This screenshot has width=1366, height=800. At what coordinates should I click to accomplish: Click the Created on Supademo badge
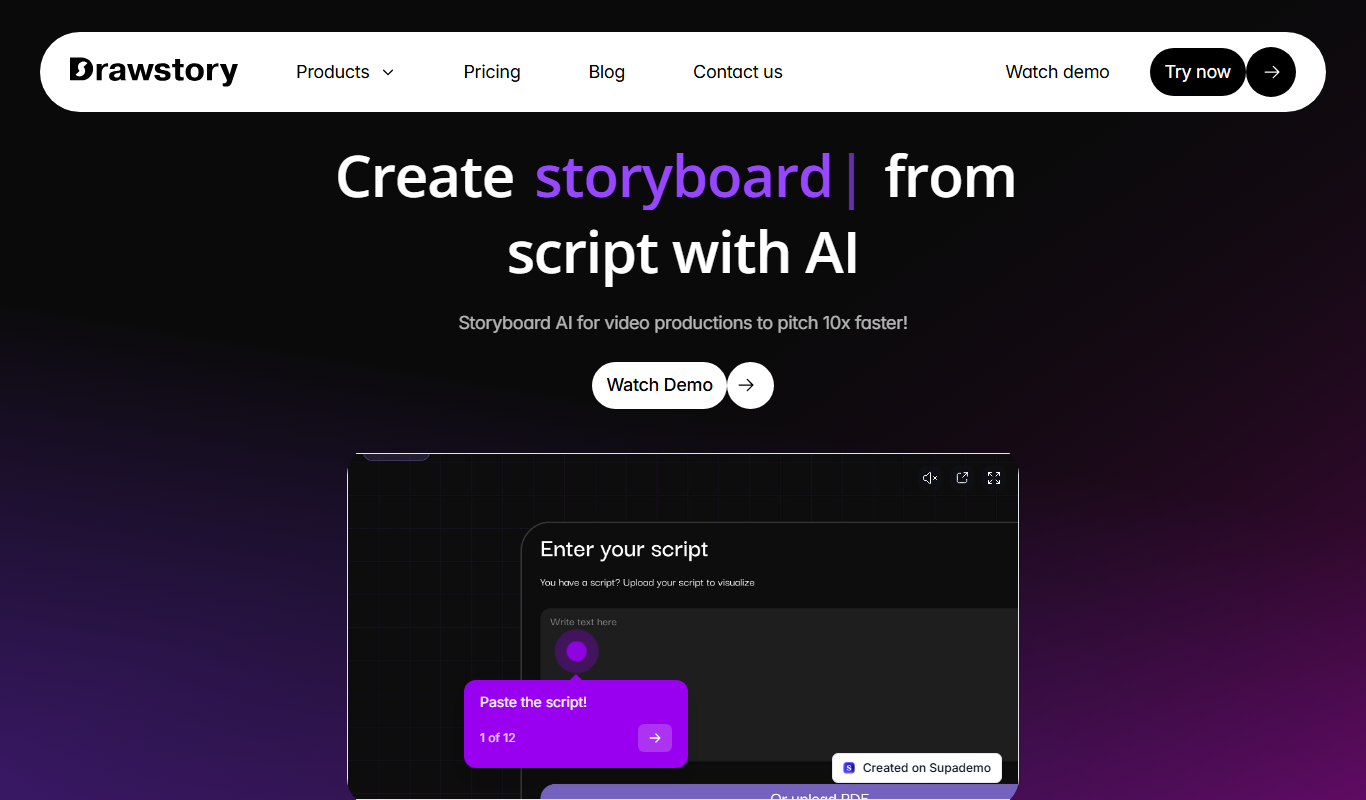click(x=917, y=768)
